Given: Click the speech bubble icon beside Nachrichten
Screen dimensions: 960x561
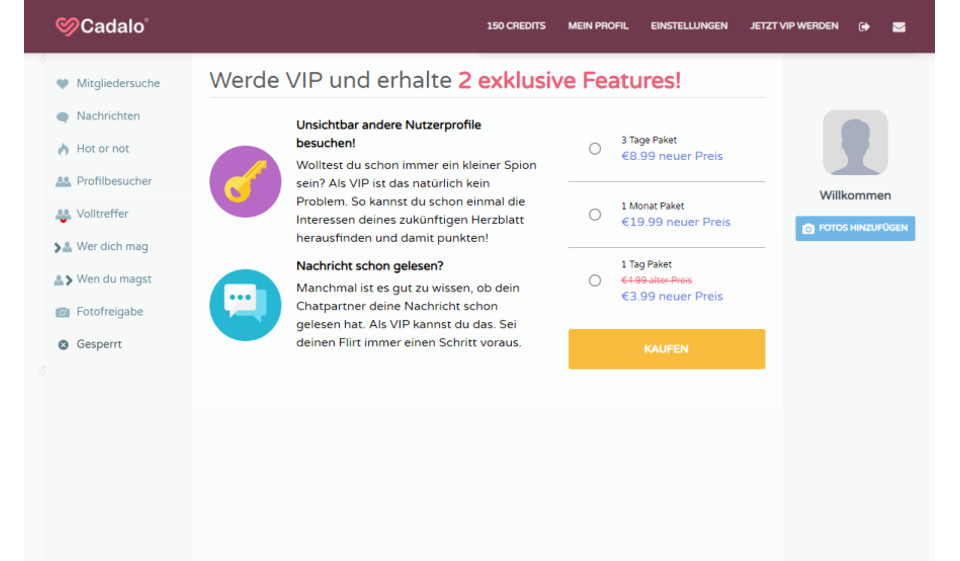Looking at the screenshot, I should point(63,117).
